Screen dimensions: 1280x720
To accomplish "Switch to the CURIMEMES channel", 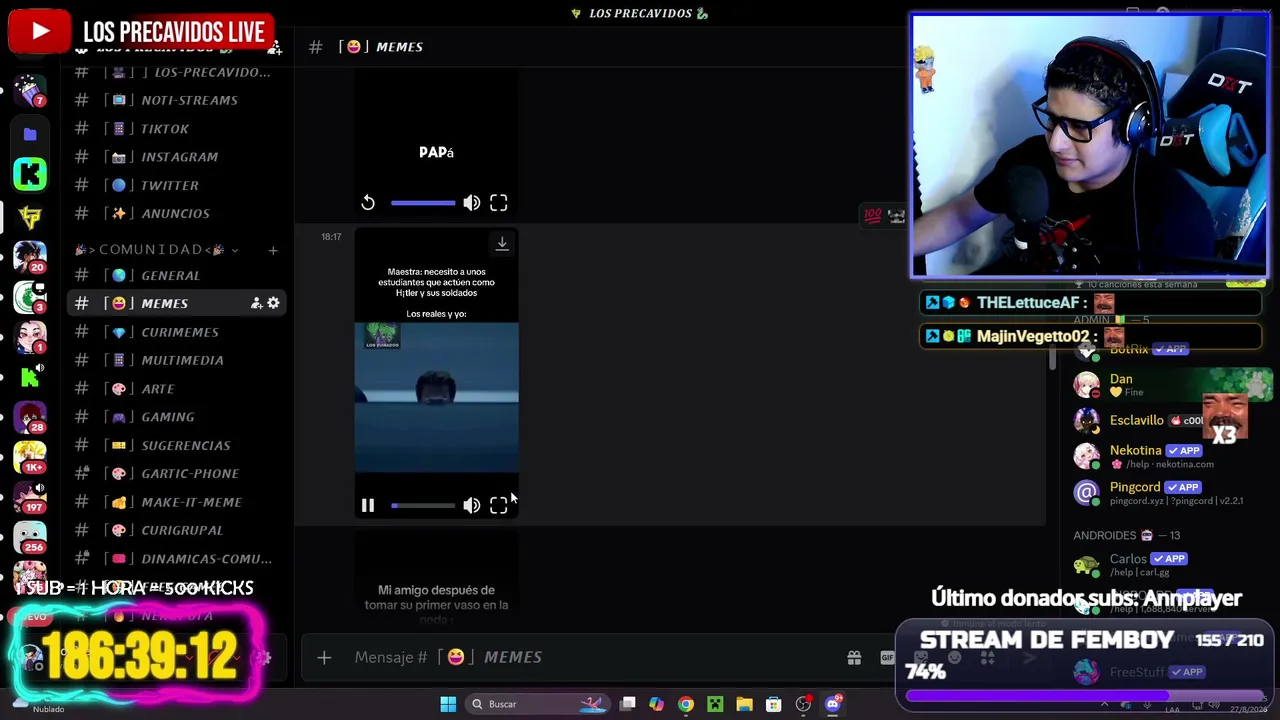I will (x=178, y=332).
